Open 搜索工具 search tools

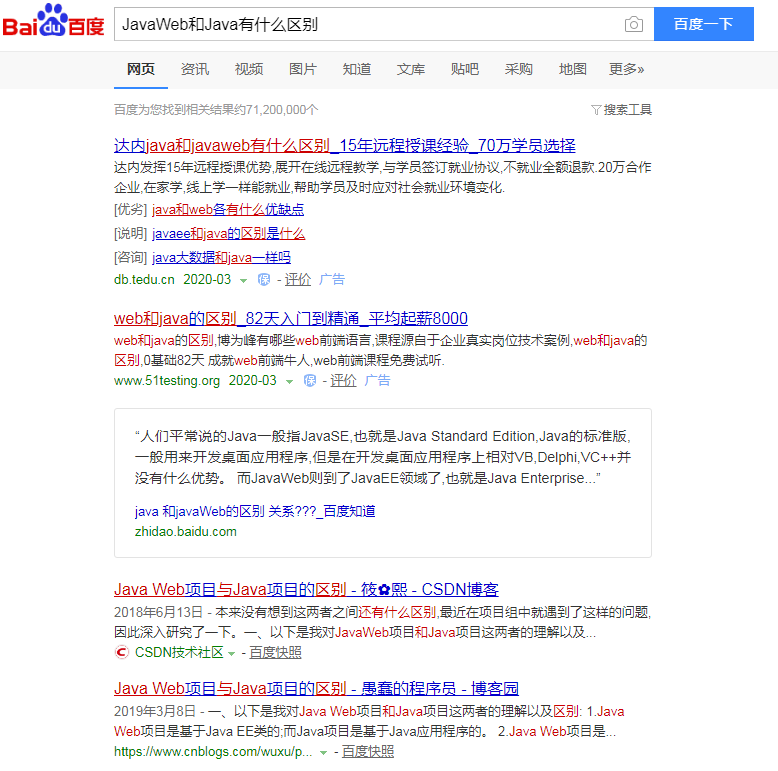point(627,110)
